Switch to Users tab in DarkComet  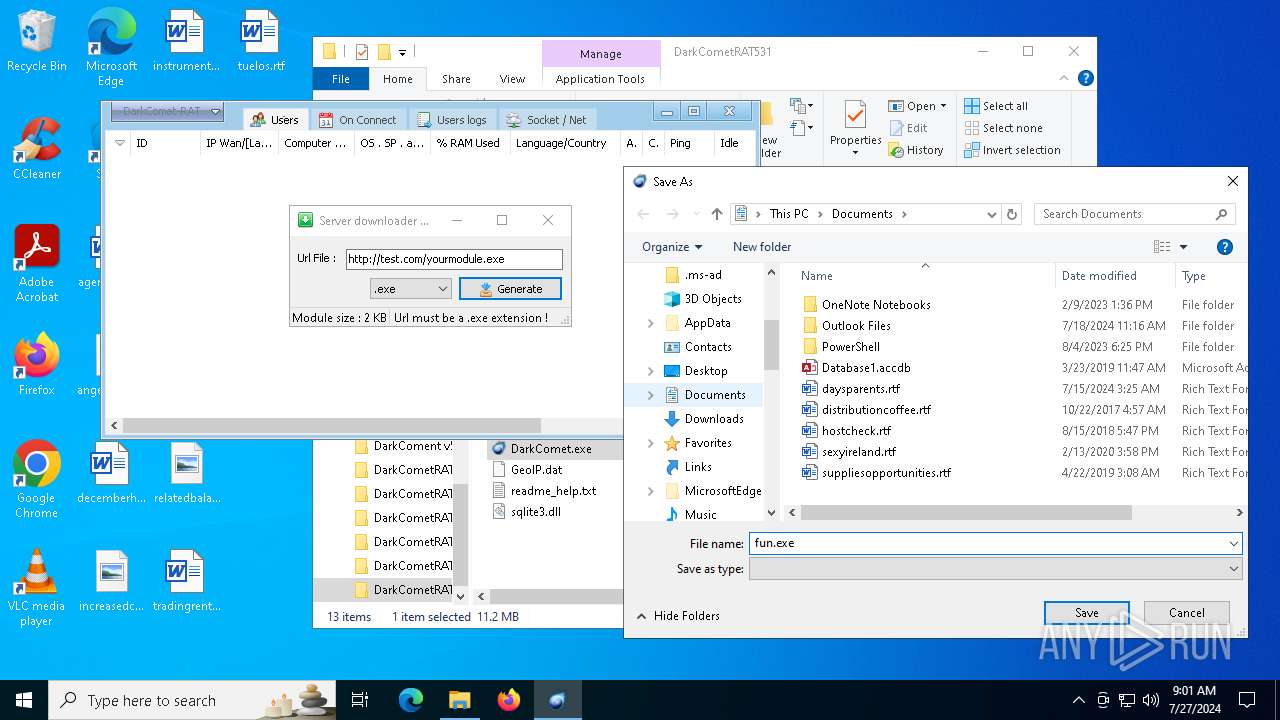tap(273, 120)
